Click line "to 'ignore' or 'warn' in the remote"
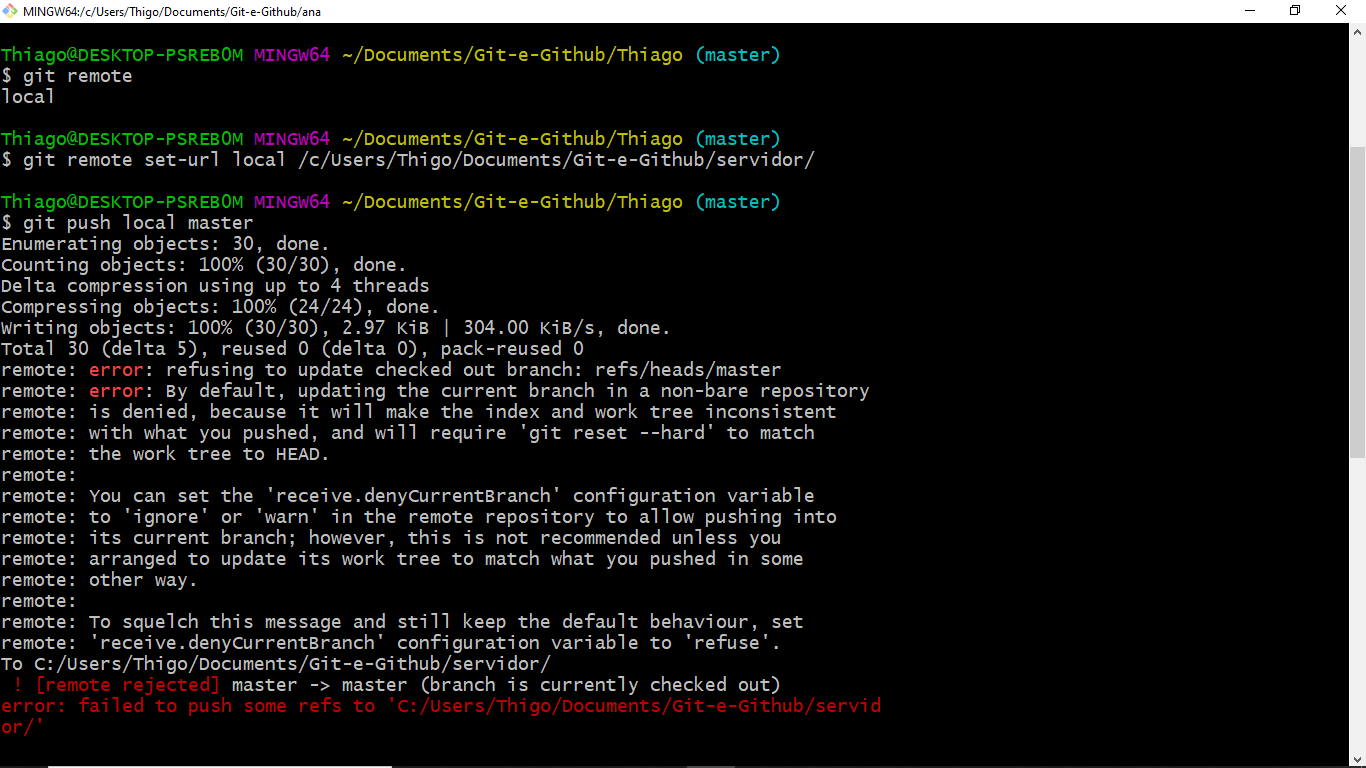The width and height of the screenshot is (1366, 768). pyautogui.click(x=419, y=517)
